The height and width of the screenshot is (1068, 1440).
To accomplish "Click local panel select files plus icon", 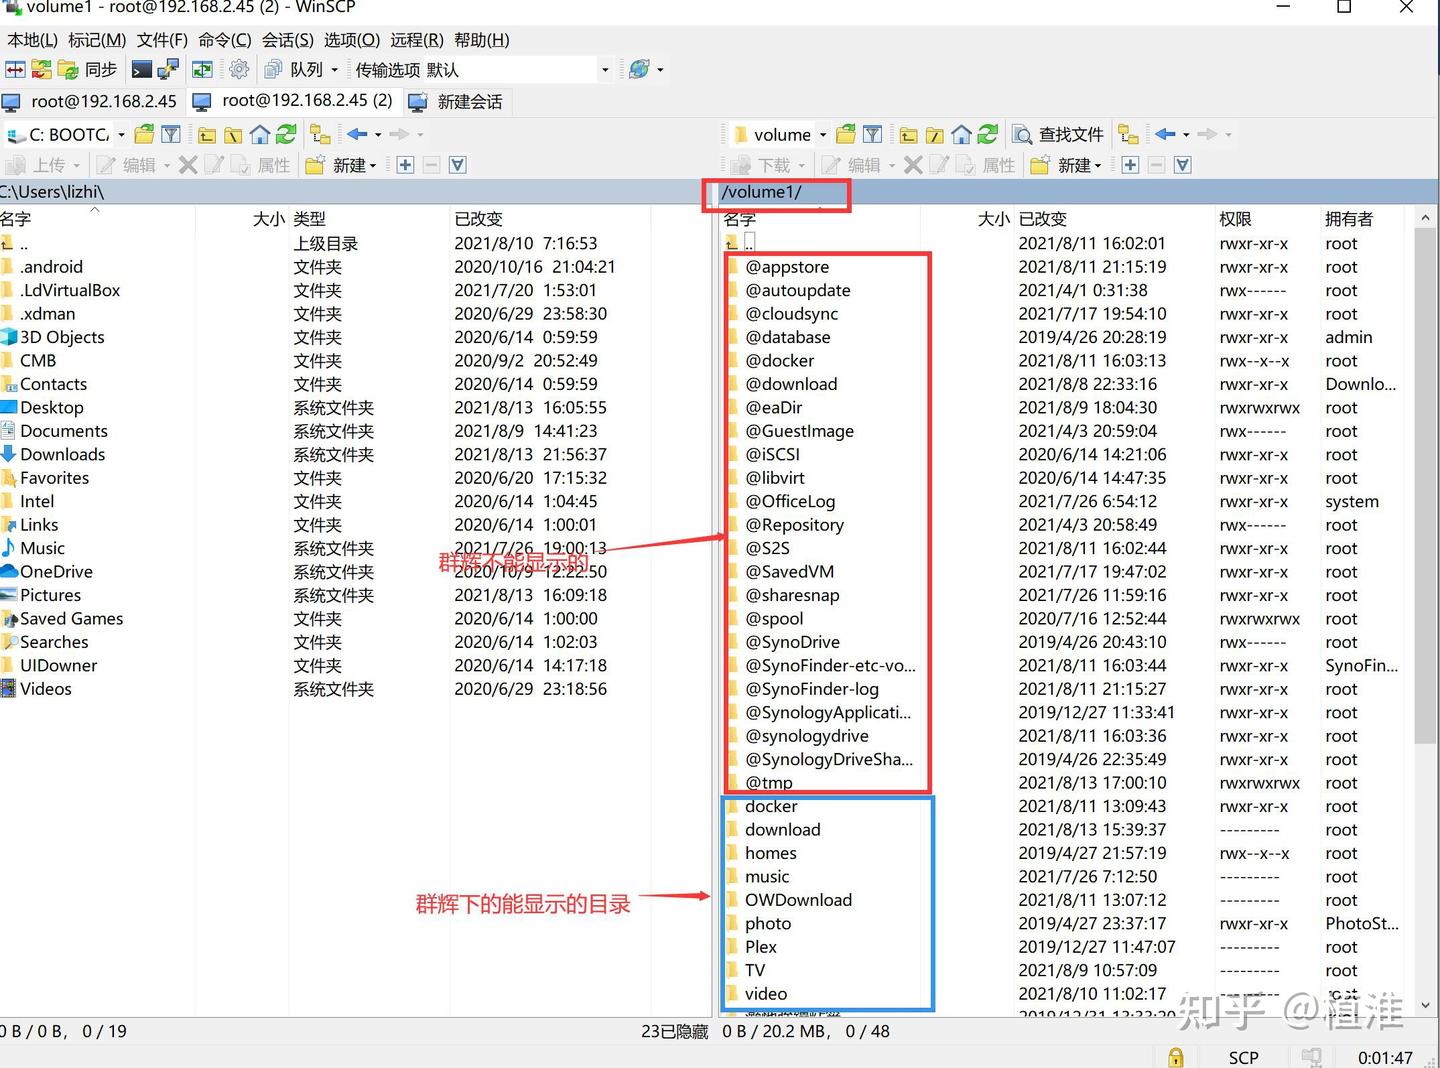I will pyautogui.click(x=405, y=165).
